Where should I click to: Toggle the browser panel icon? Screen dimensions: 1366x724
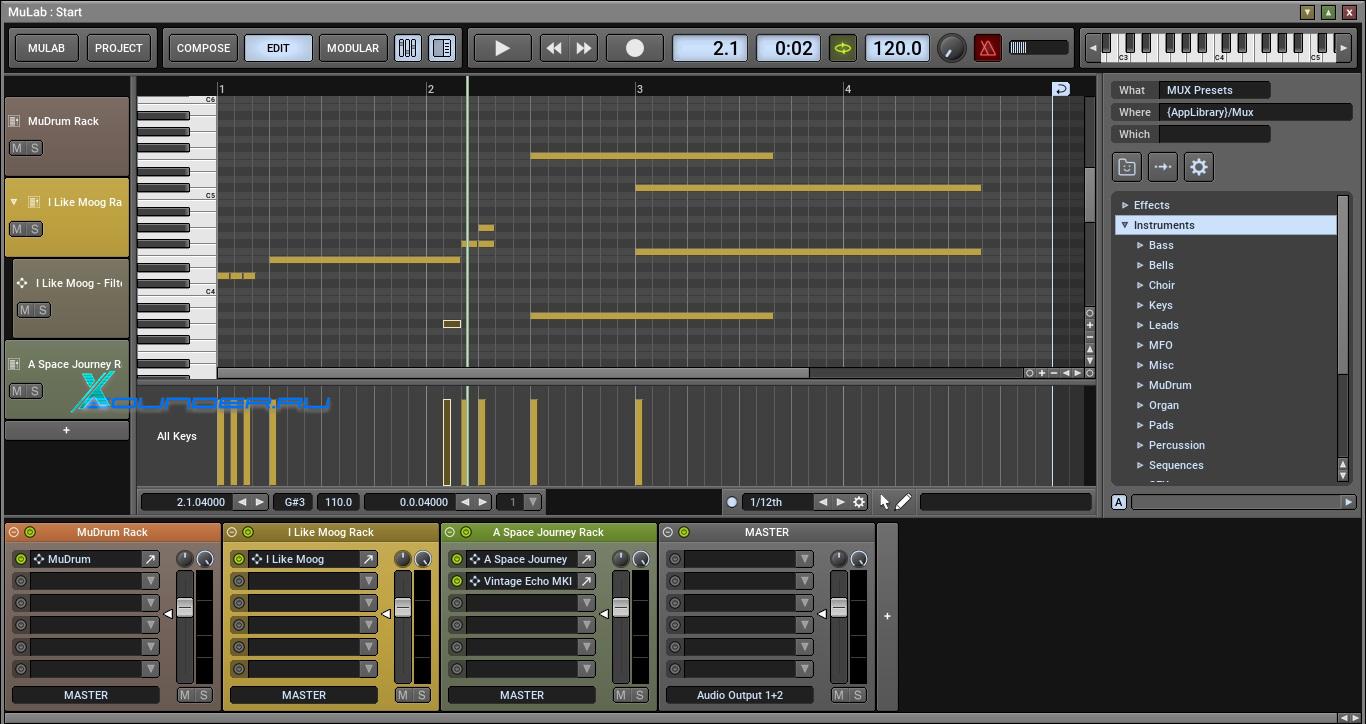441,48
